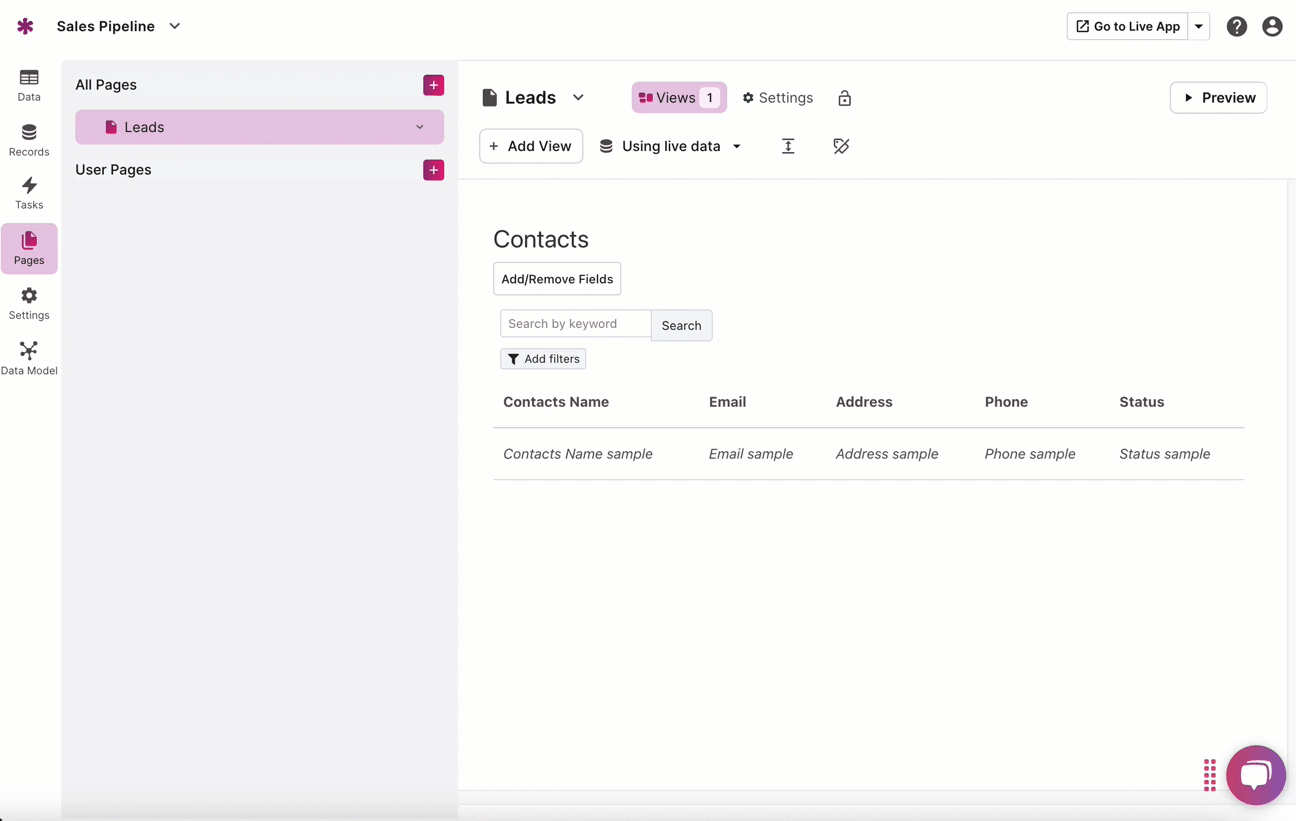Focus the Search by keyword field
This screenshot has height=821, width=1296.
[x=575, y=324]
